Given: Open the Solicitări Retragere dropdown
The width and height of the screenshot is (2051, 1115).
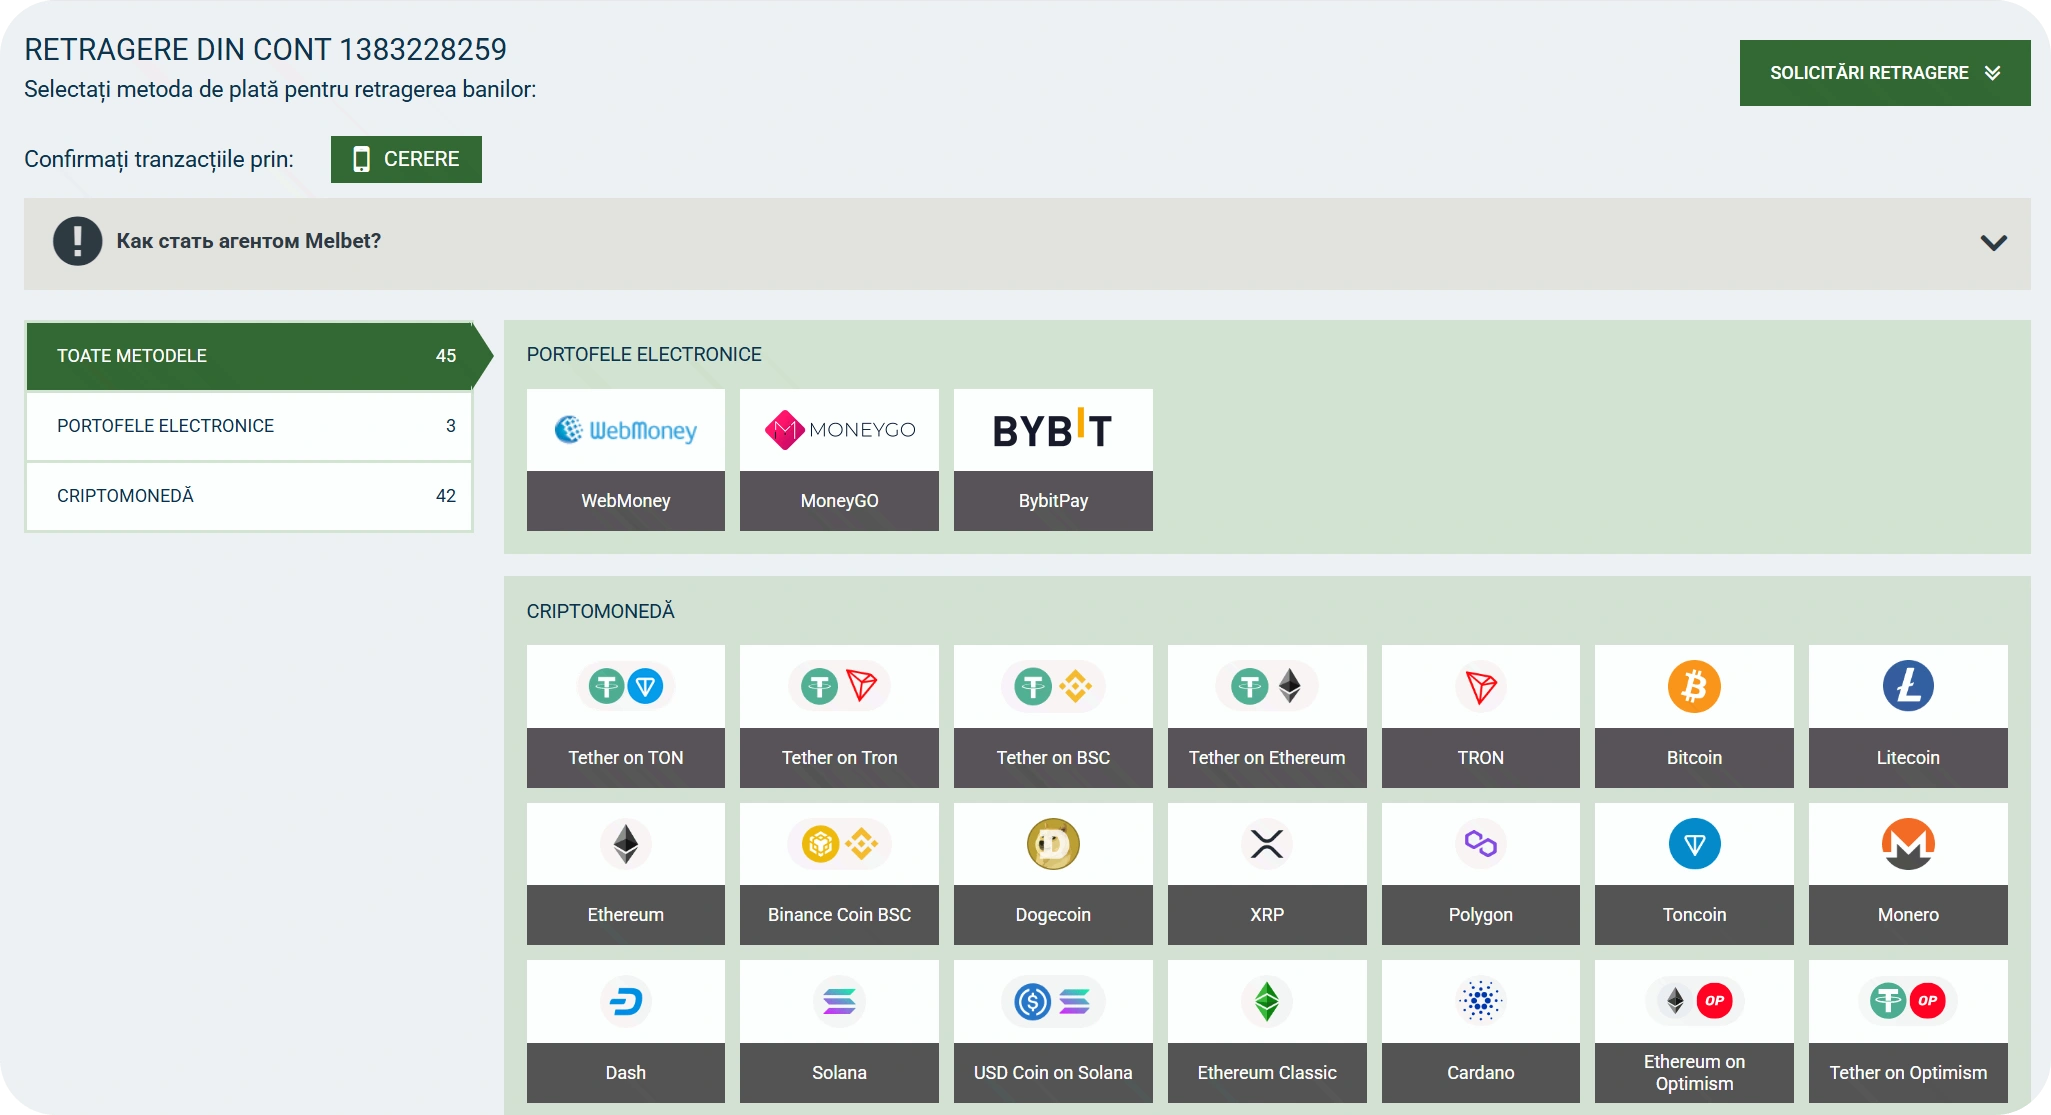Looking at the screenshot, I should 1885,73.
